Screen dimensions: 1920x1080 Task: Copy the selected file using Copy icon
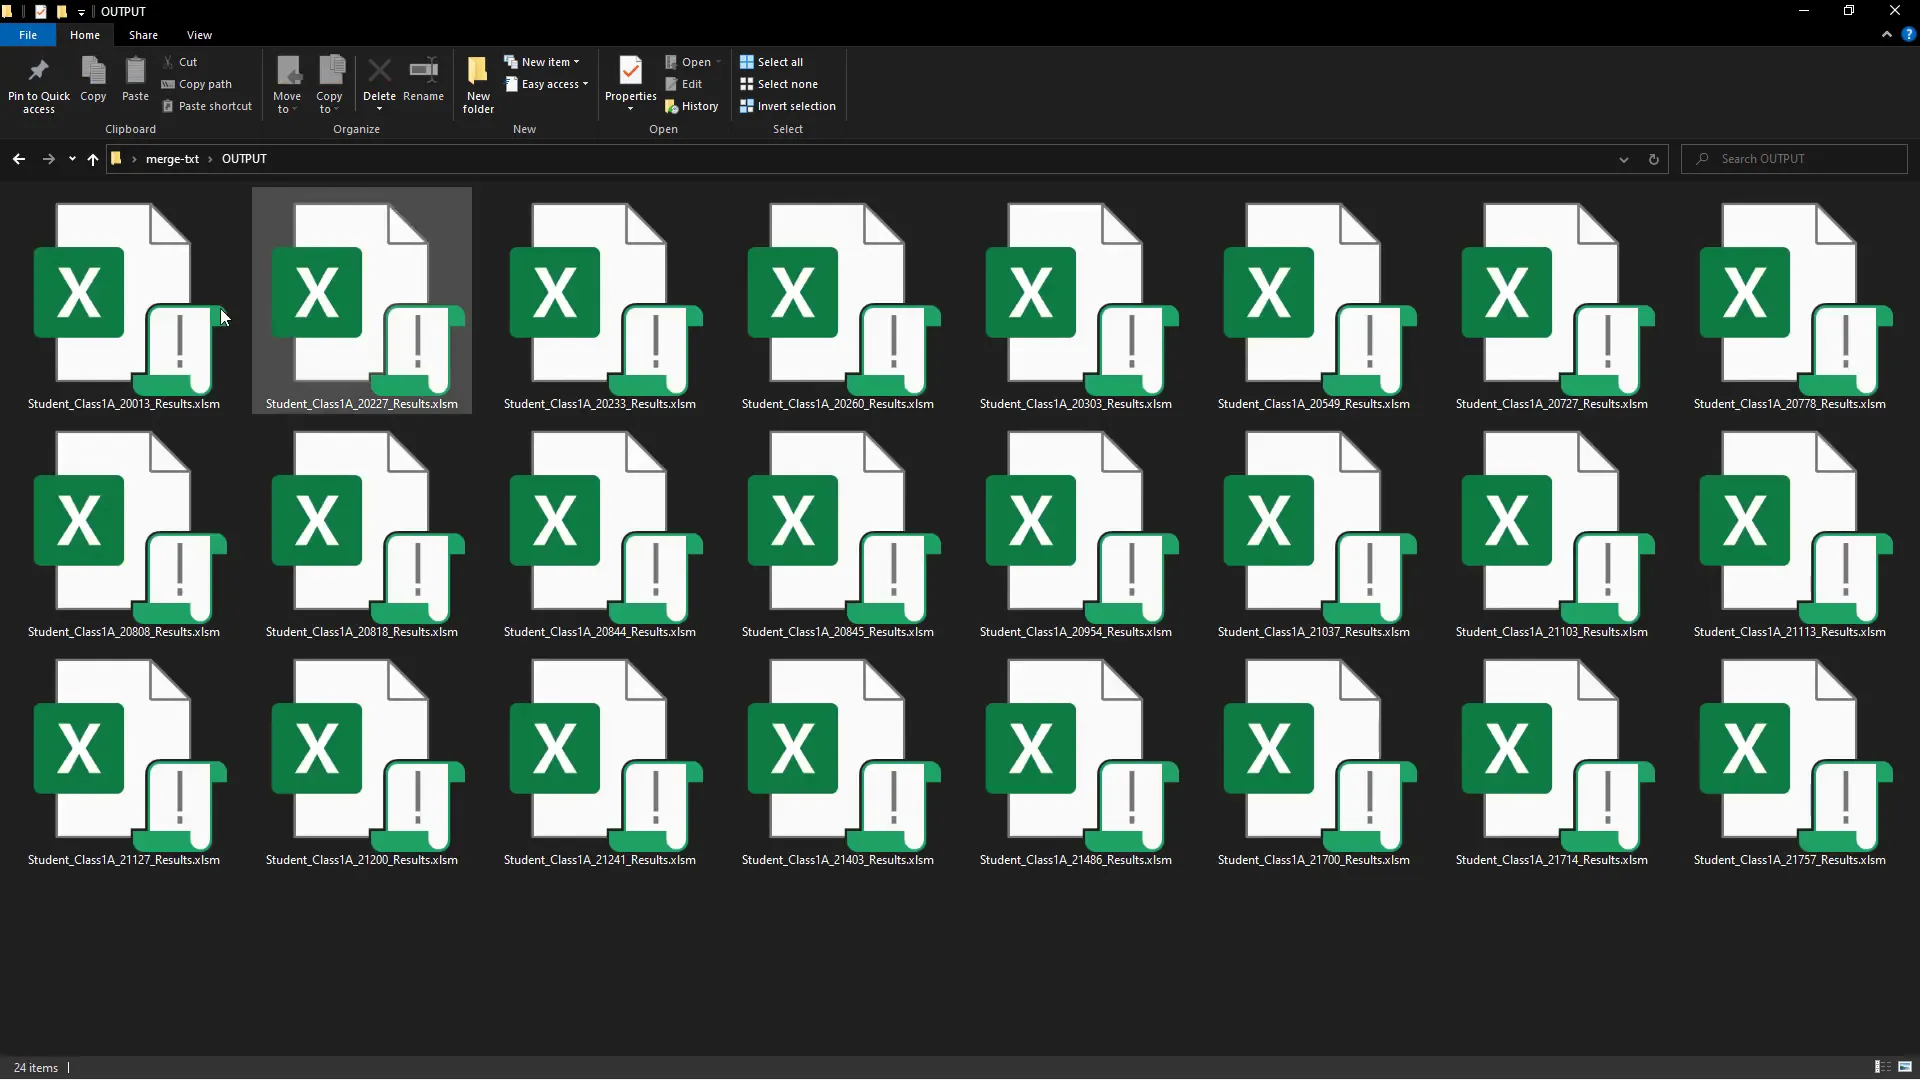tap(93, 80)
